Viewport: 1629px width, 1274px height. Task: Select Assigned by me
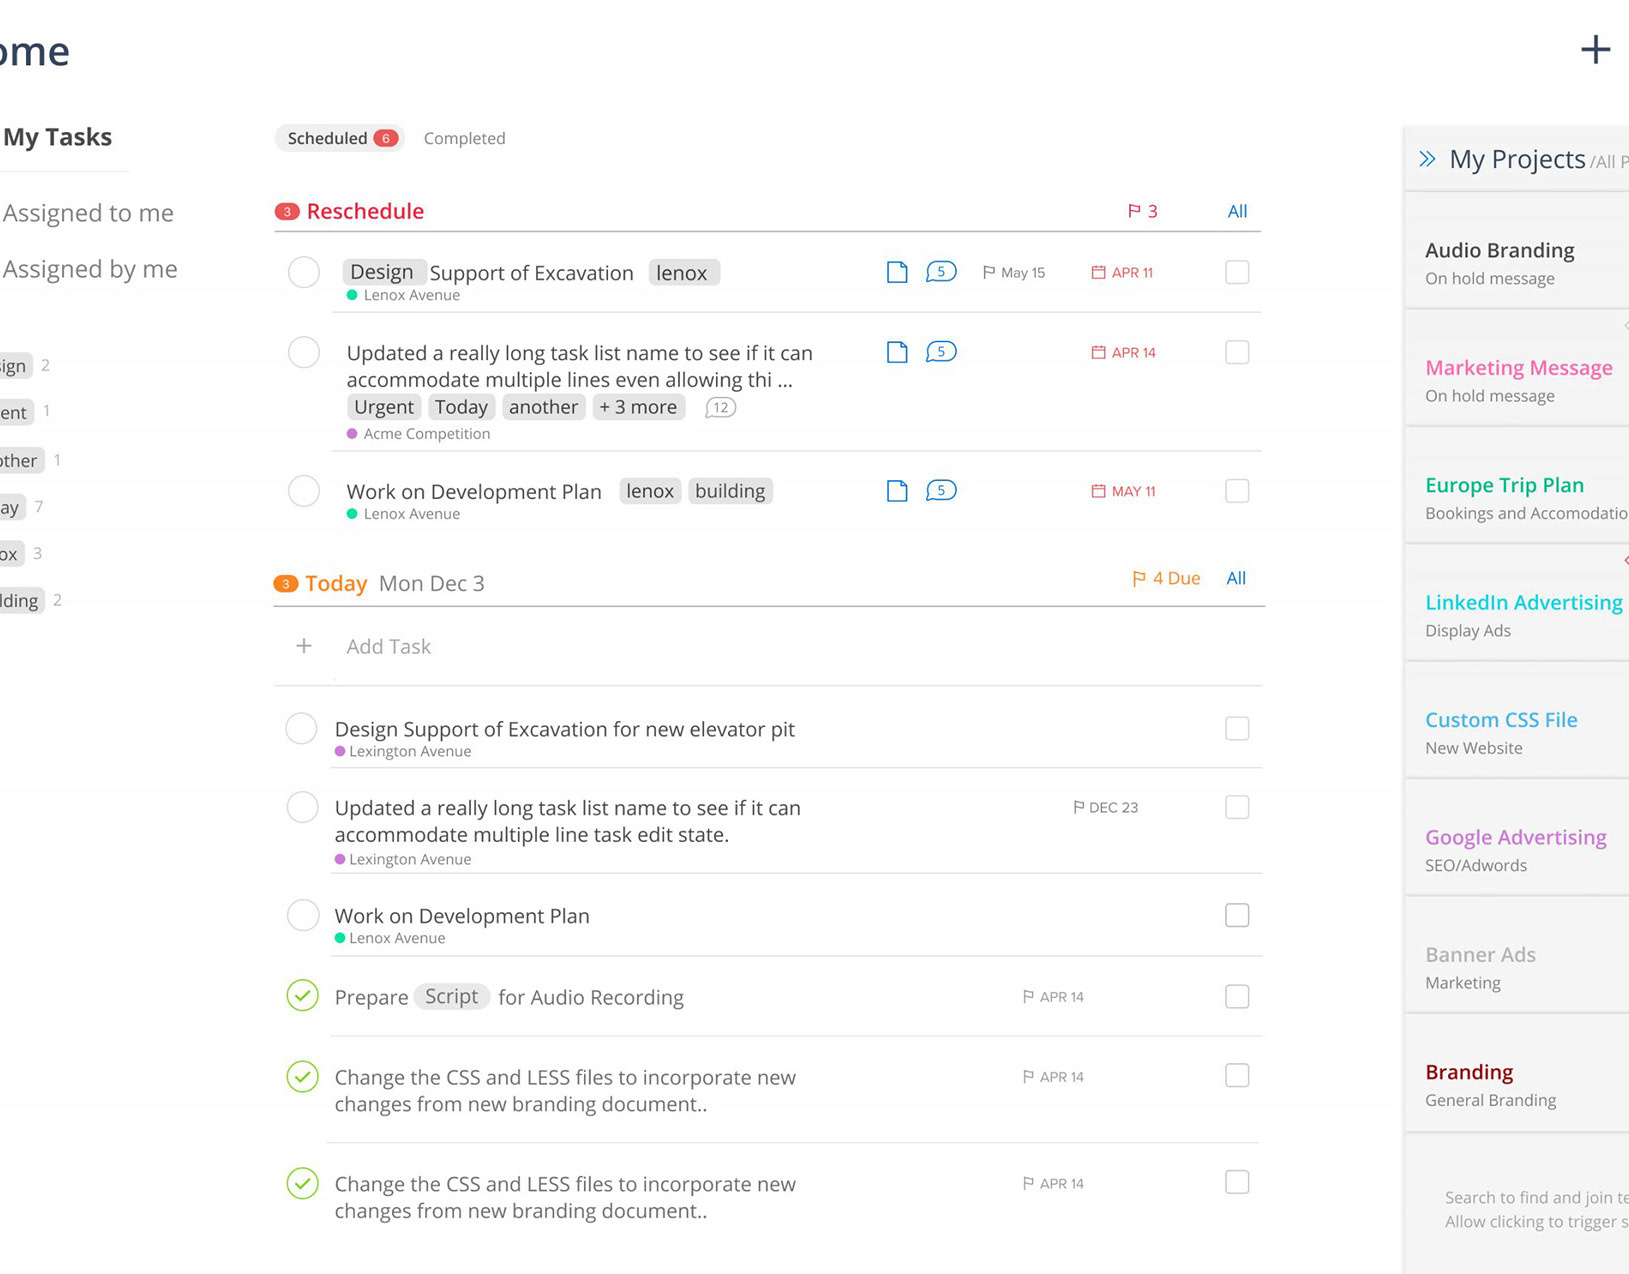click(90, 269)
